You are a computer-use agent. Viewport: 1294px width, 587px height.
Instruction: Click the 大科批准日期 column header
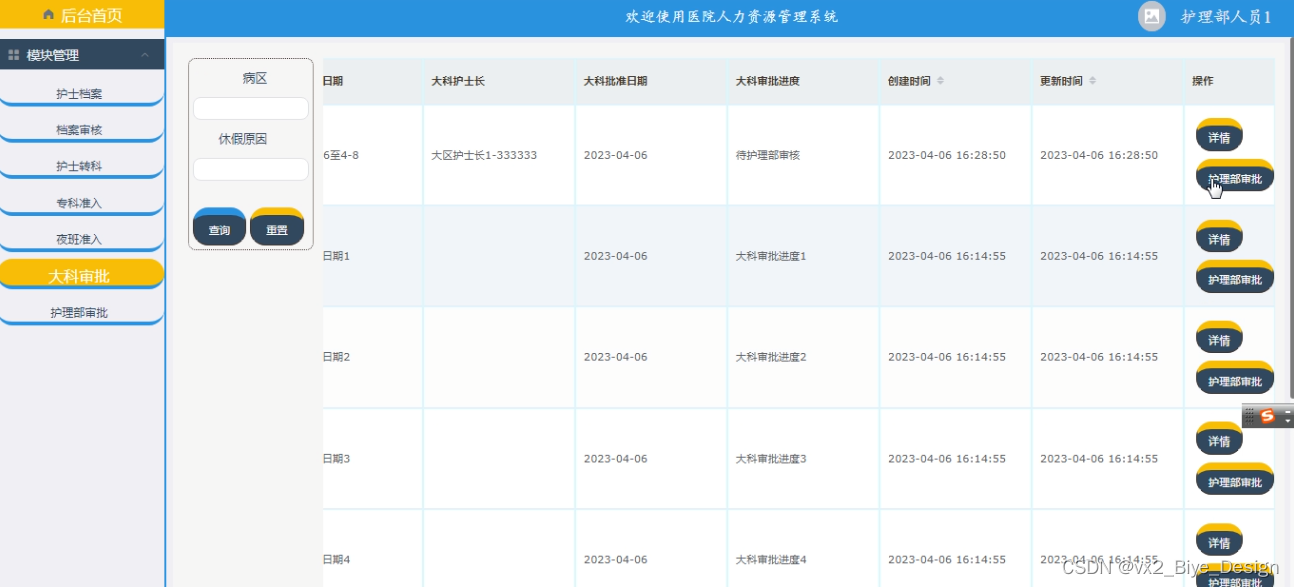point(616,81)
